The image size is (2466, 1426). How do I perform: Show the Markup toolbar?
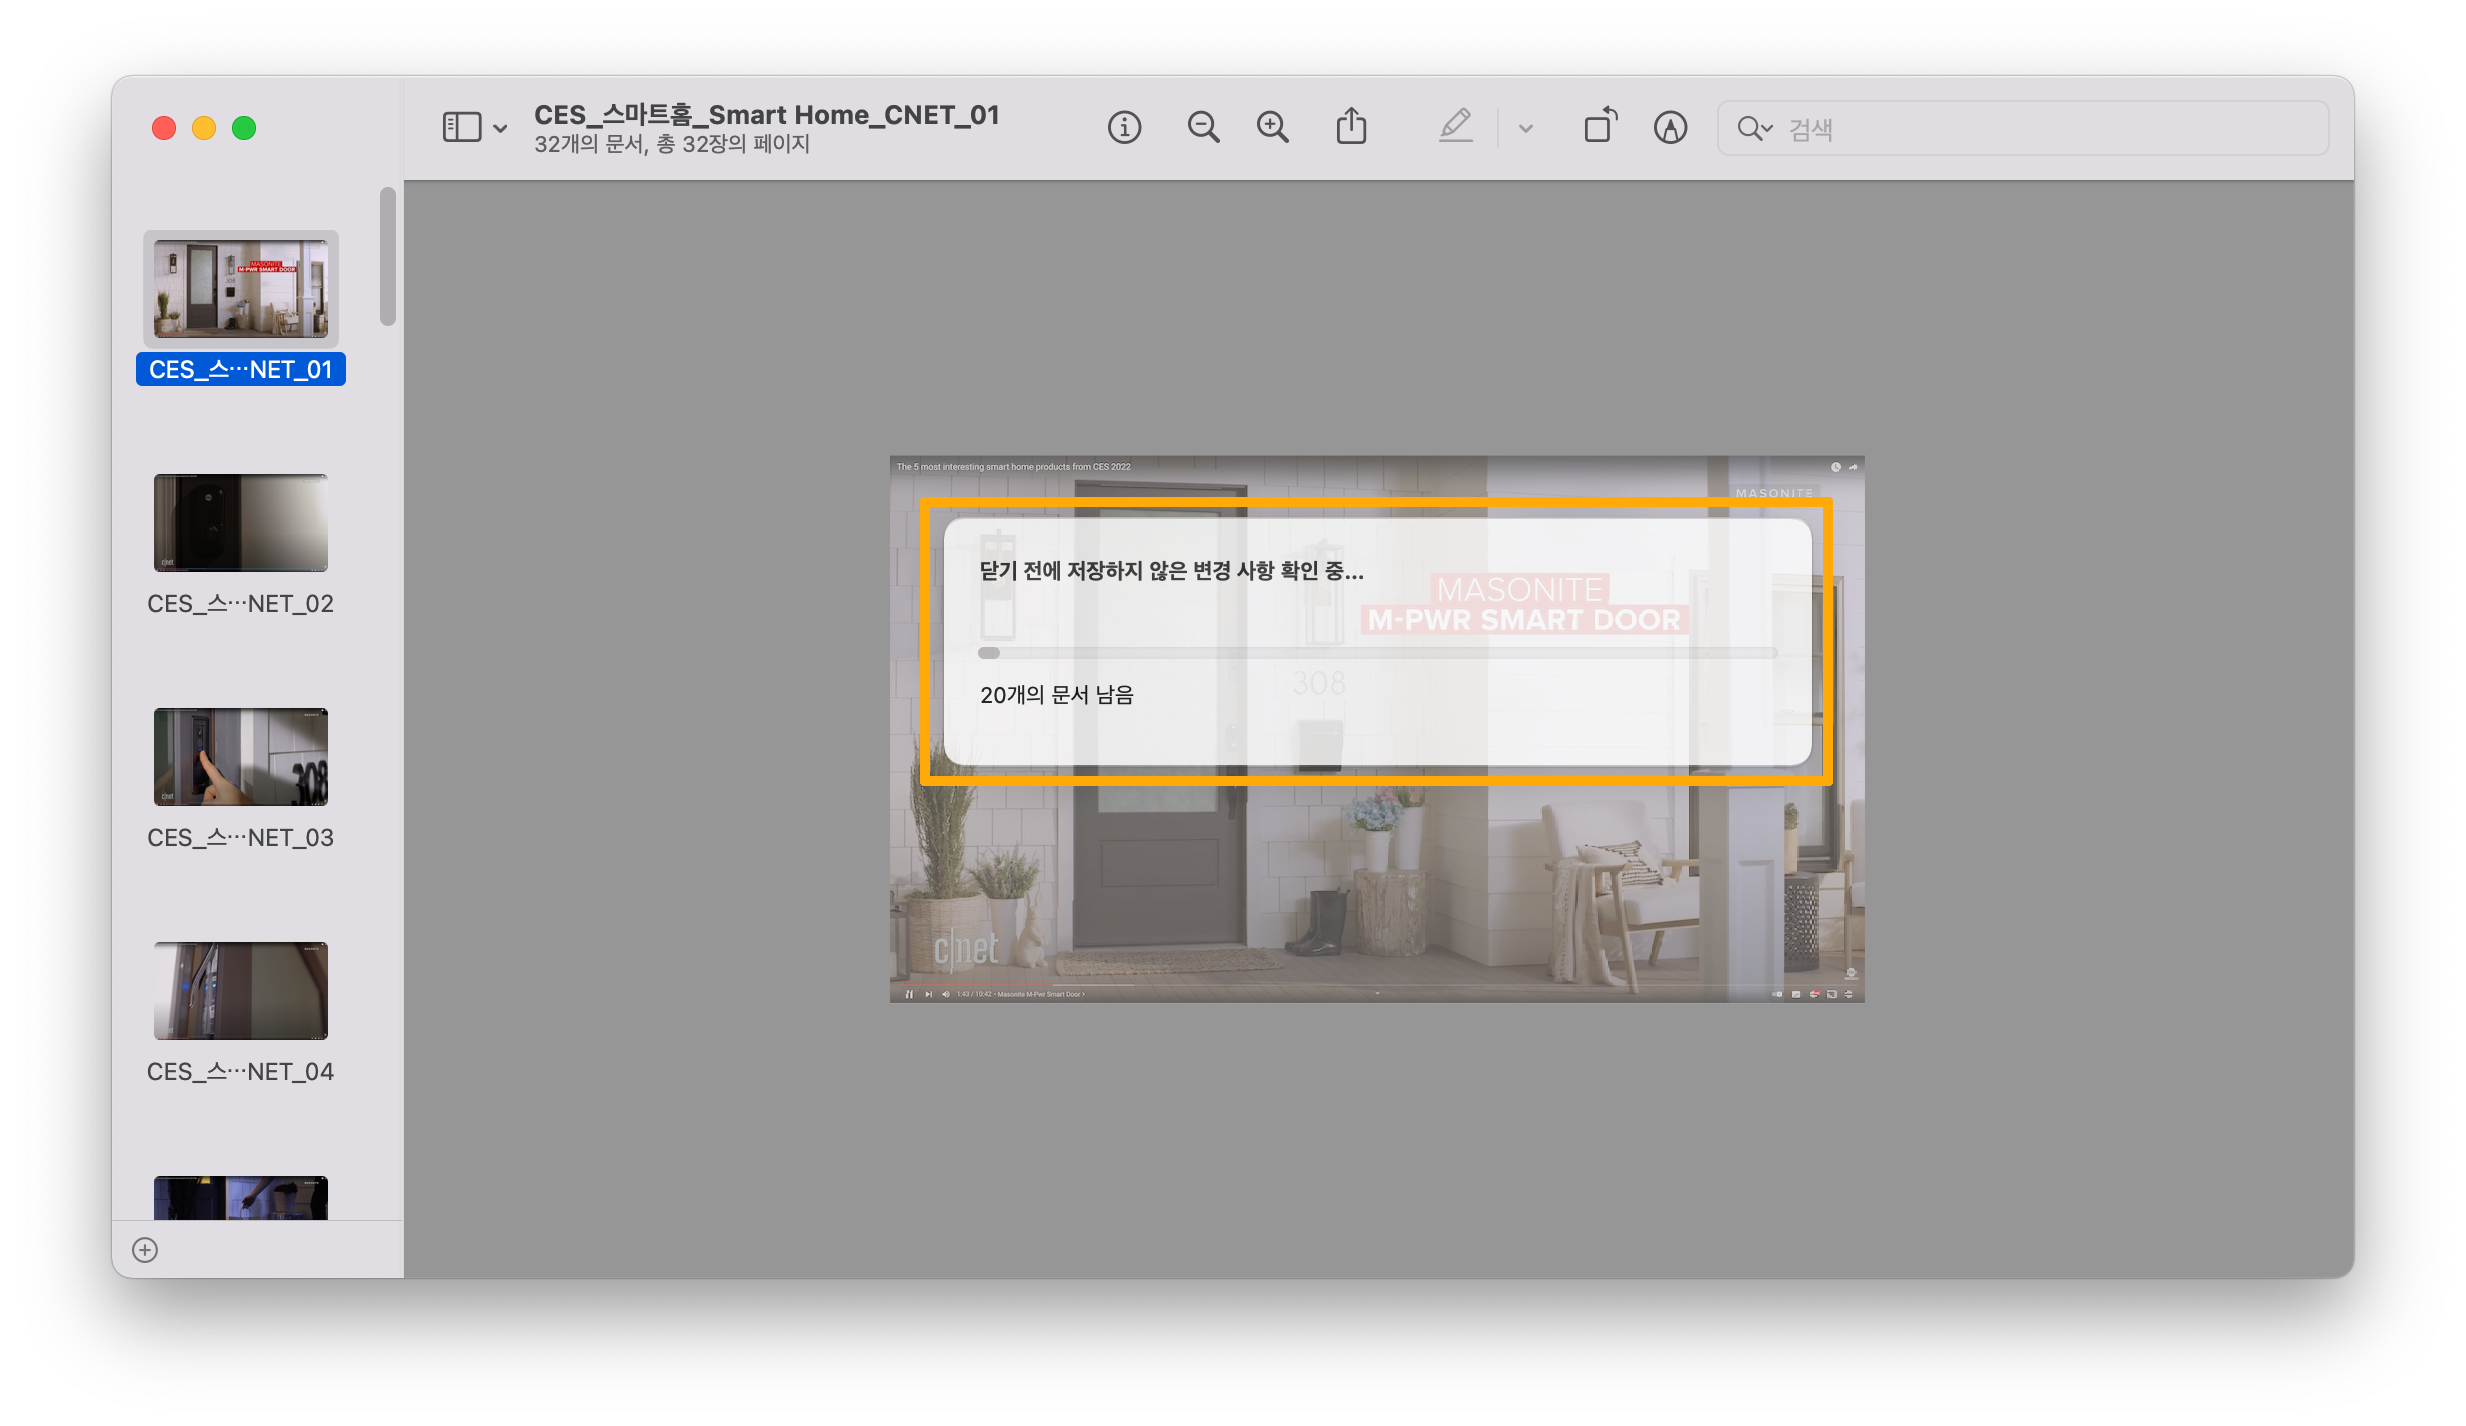1670,128
